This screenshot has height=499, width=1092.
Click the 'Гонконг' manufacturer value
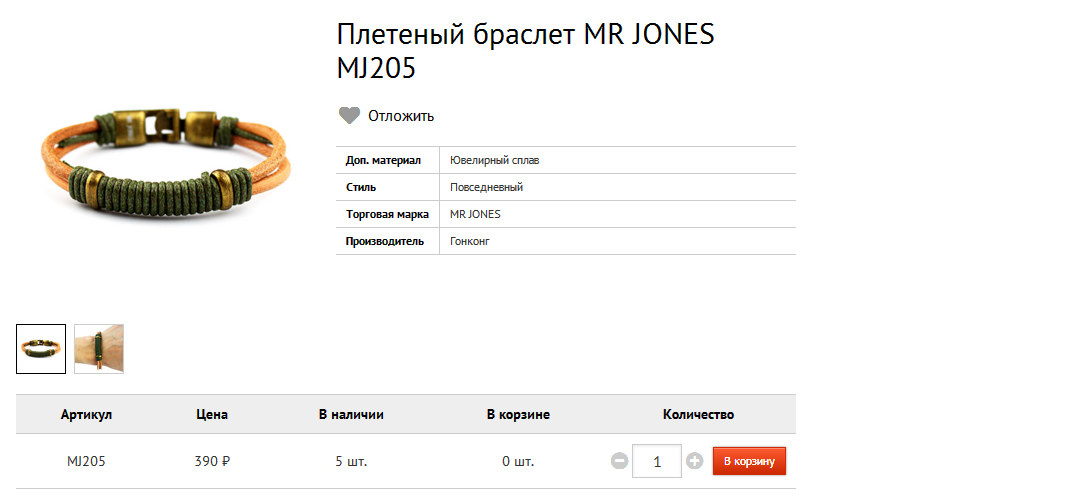[x=470, y=241]
